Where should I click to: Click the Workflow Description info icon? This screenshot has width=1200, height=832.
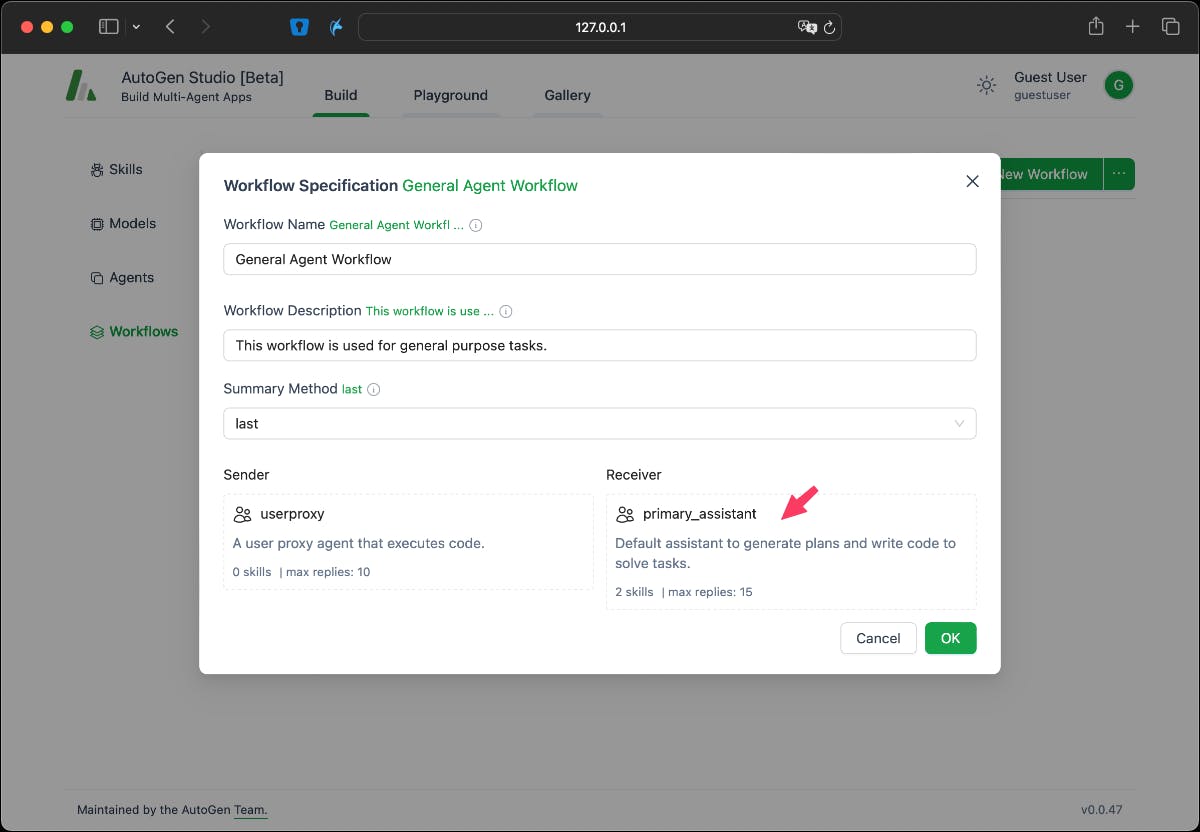tap(506, 311)
